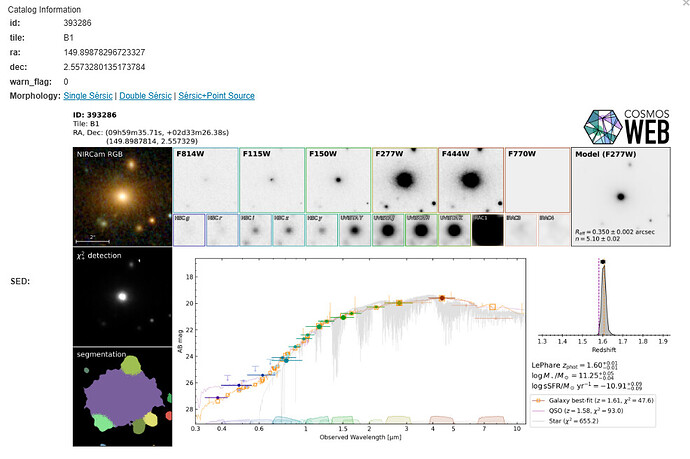690x459 pixels.
Task: Click the saturated black IRAC1 cutout
Action: click(488, 230)
